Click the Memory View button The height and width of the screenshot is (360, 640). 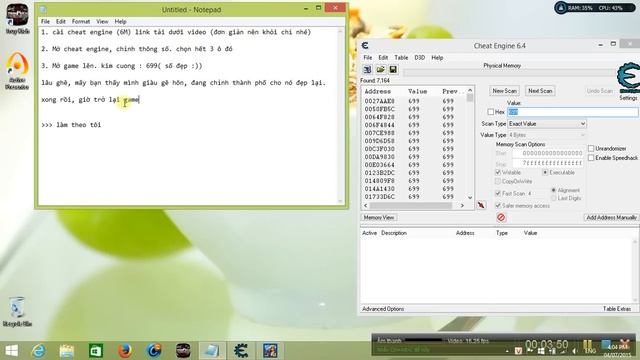(379, 218)
